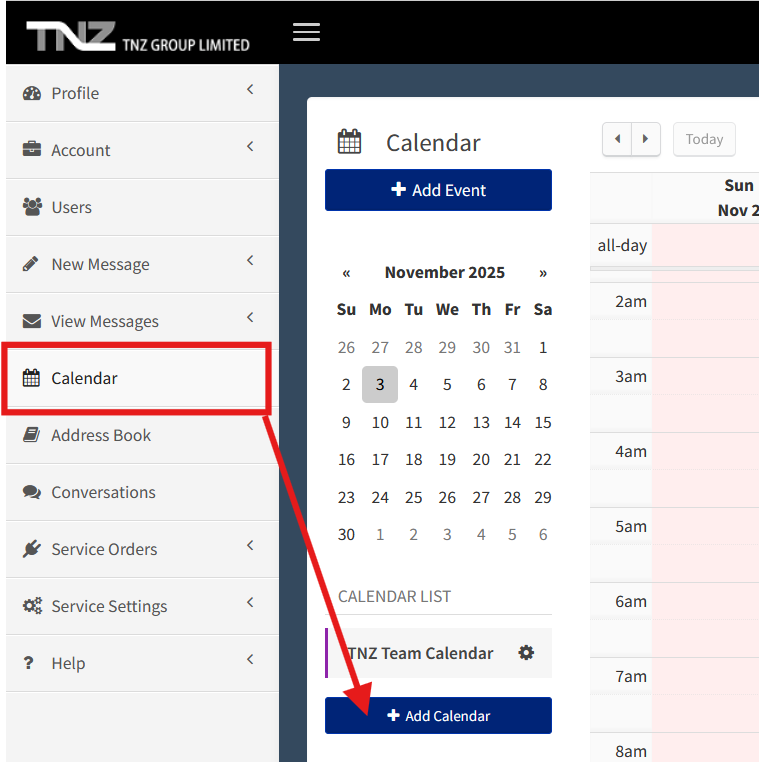The image size is (759, 762).
Task: Expand the Help menu chevron
Action: pos(250,659)
